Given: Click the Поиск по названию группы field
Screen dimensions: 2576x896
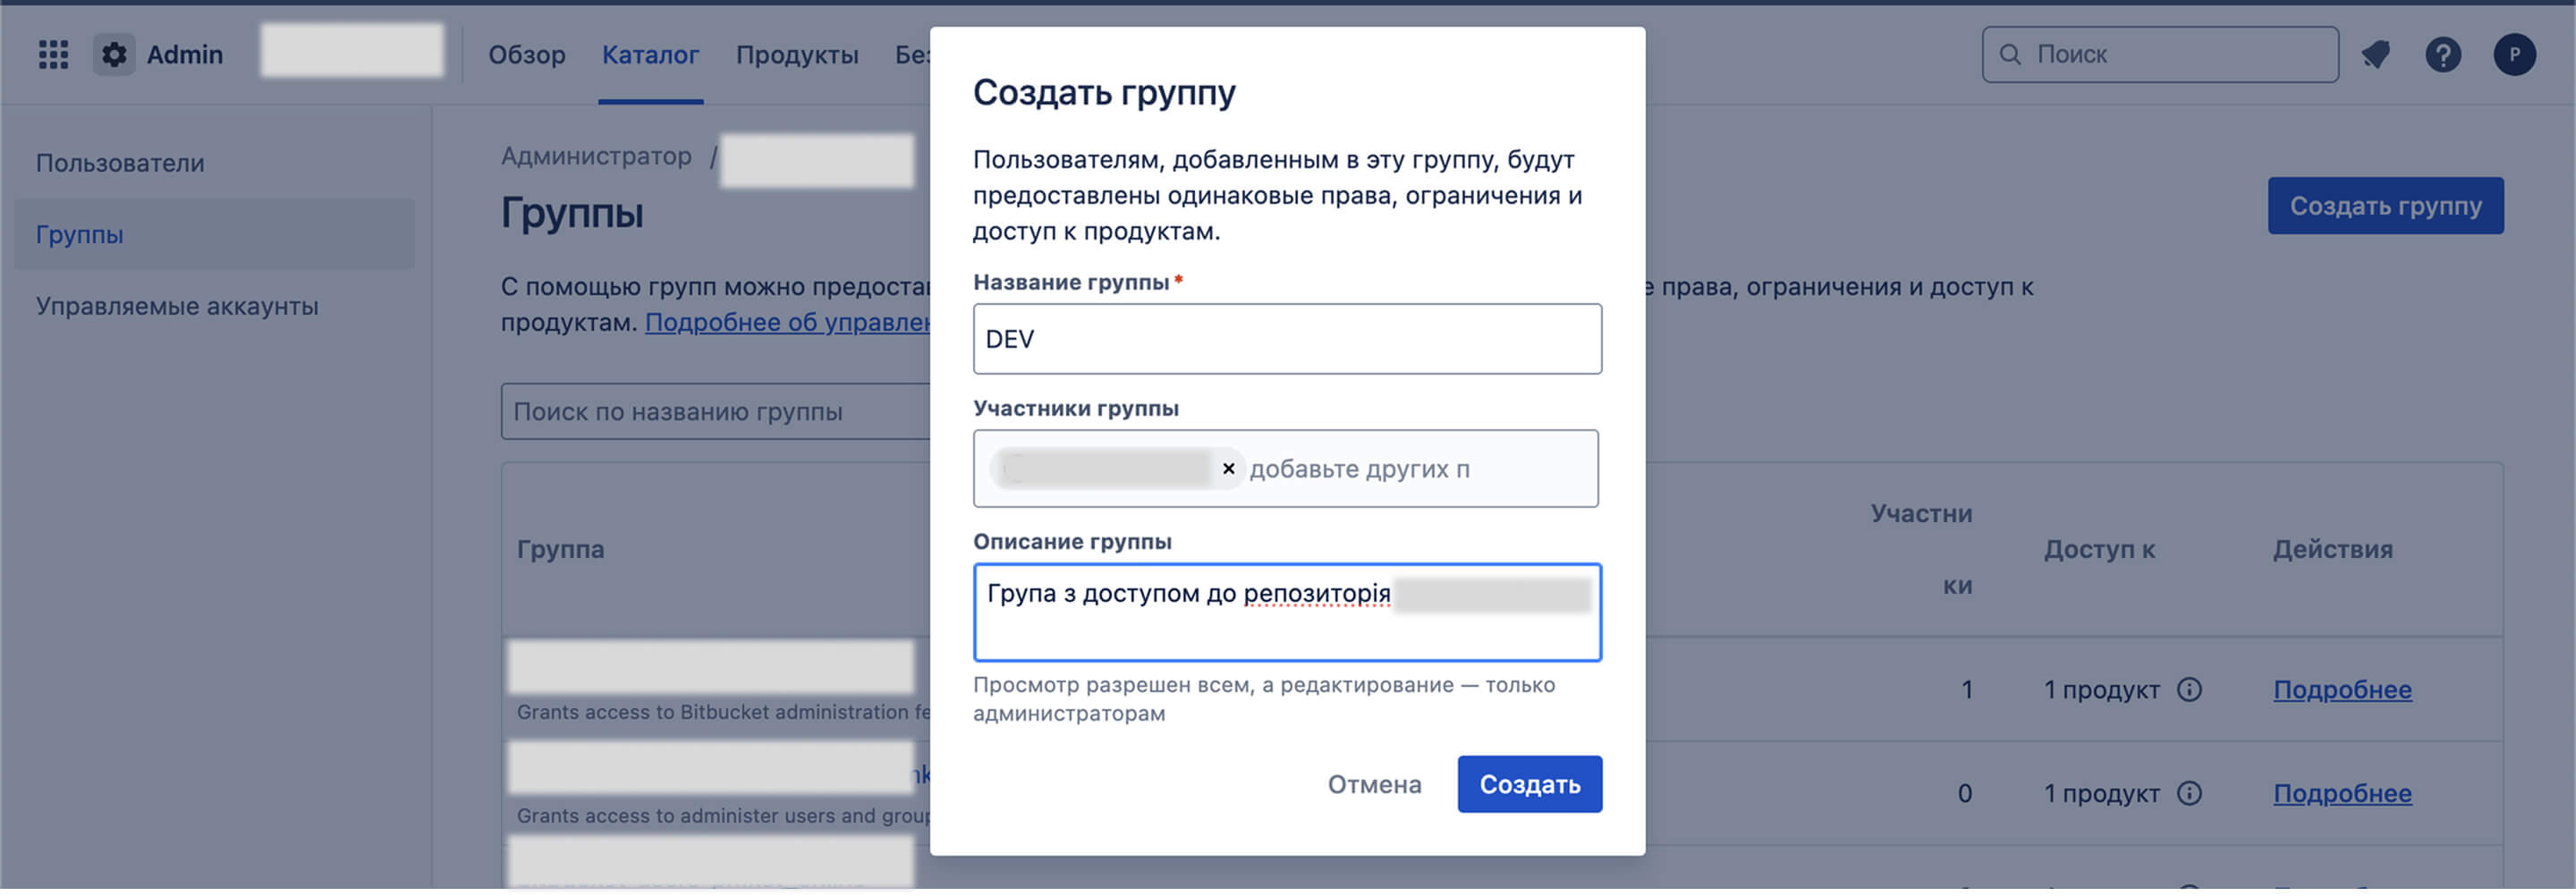Looking at the screenshot, I should (x=716, y=412).
